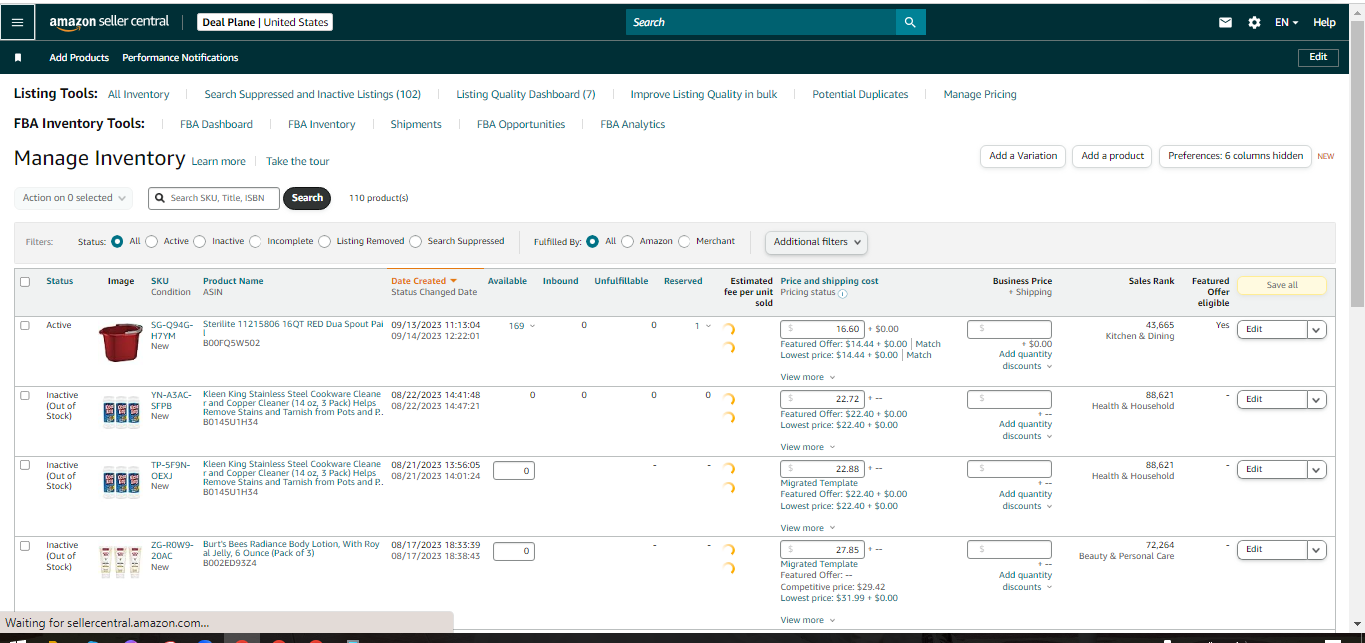The height and width of the screenshot is (643, 1365).
Task: Click the Add a product button
Action: [1112, 156]
